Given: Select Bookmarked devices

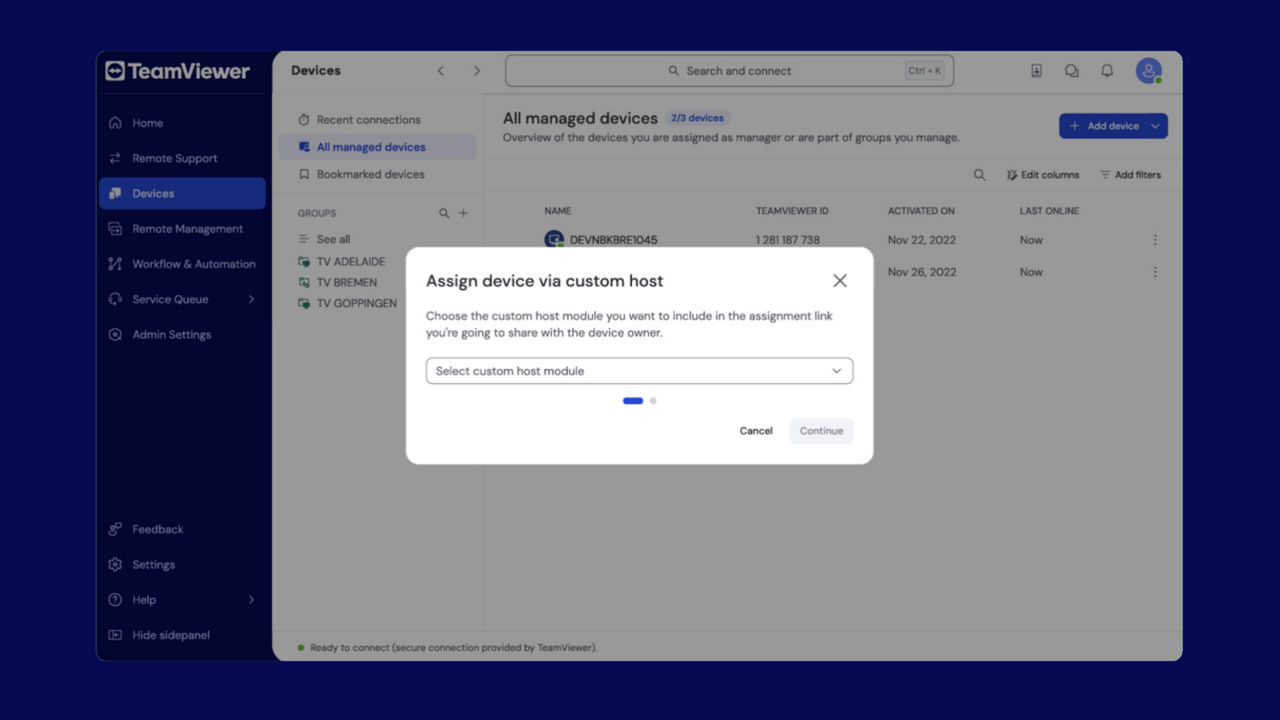Looking at the screenshot, I should 377,174.
